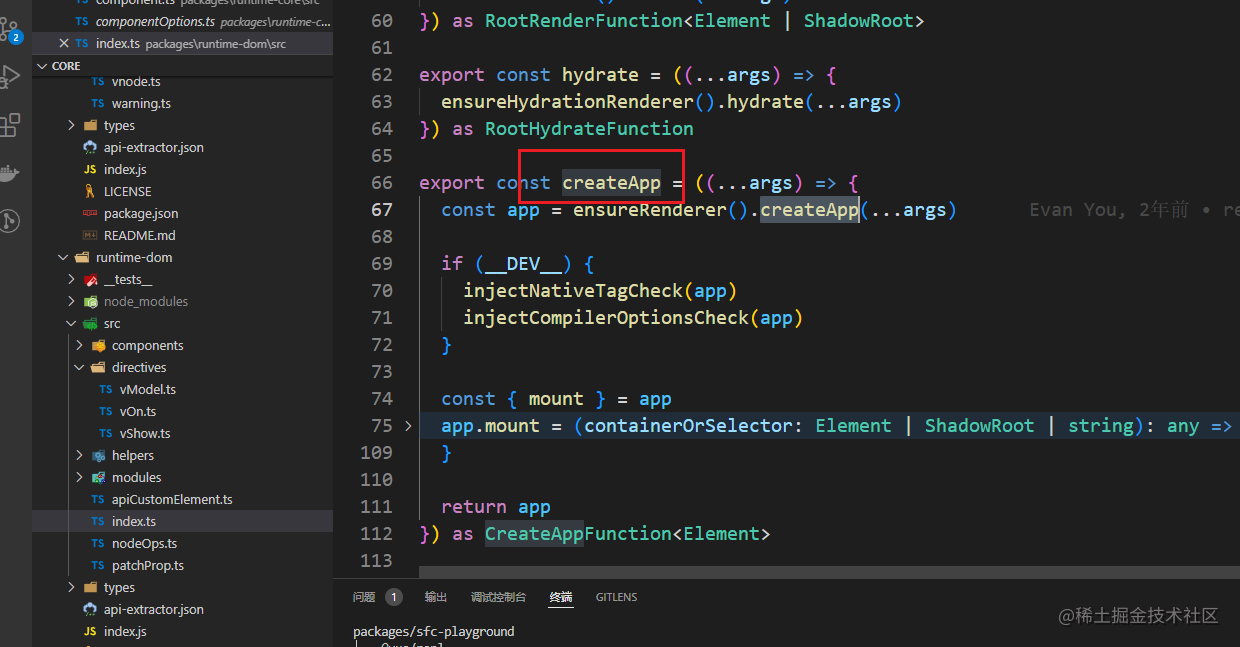This screenshot has height=647, width=1240.
Task: Open apiCustomElement.ts file
Action: [x=172, y=500]
